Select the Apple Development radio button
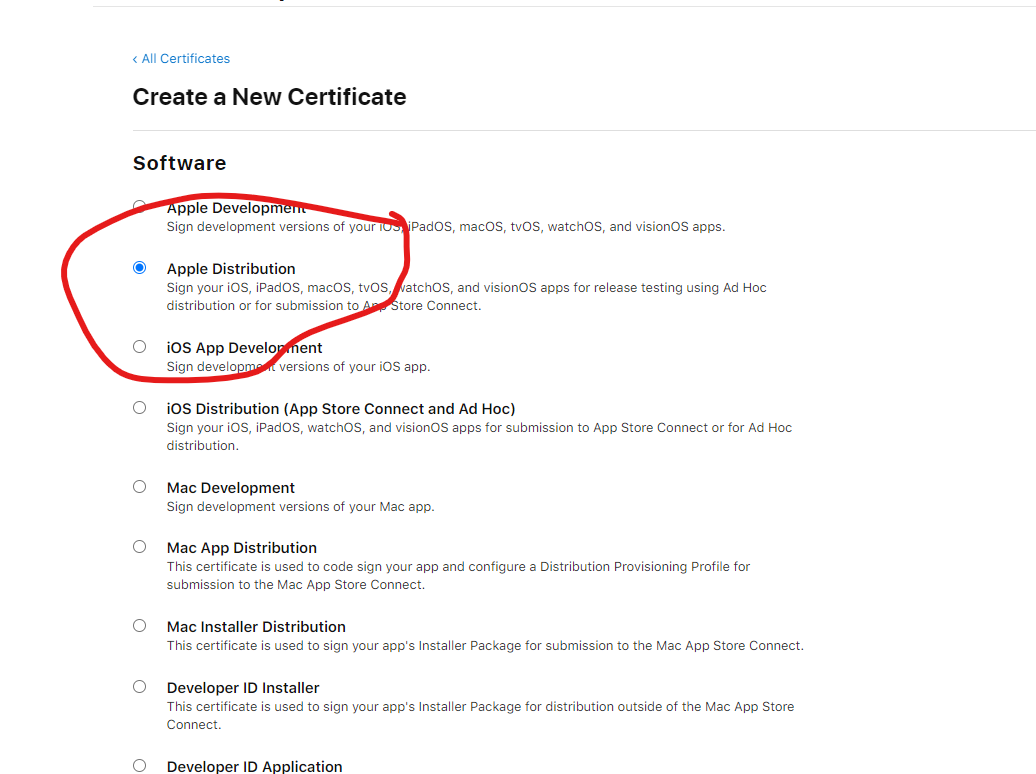The image size is (1036, 774). [139, 206]
